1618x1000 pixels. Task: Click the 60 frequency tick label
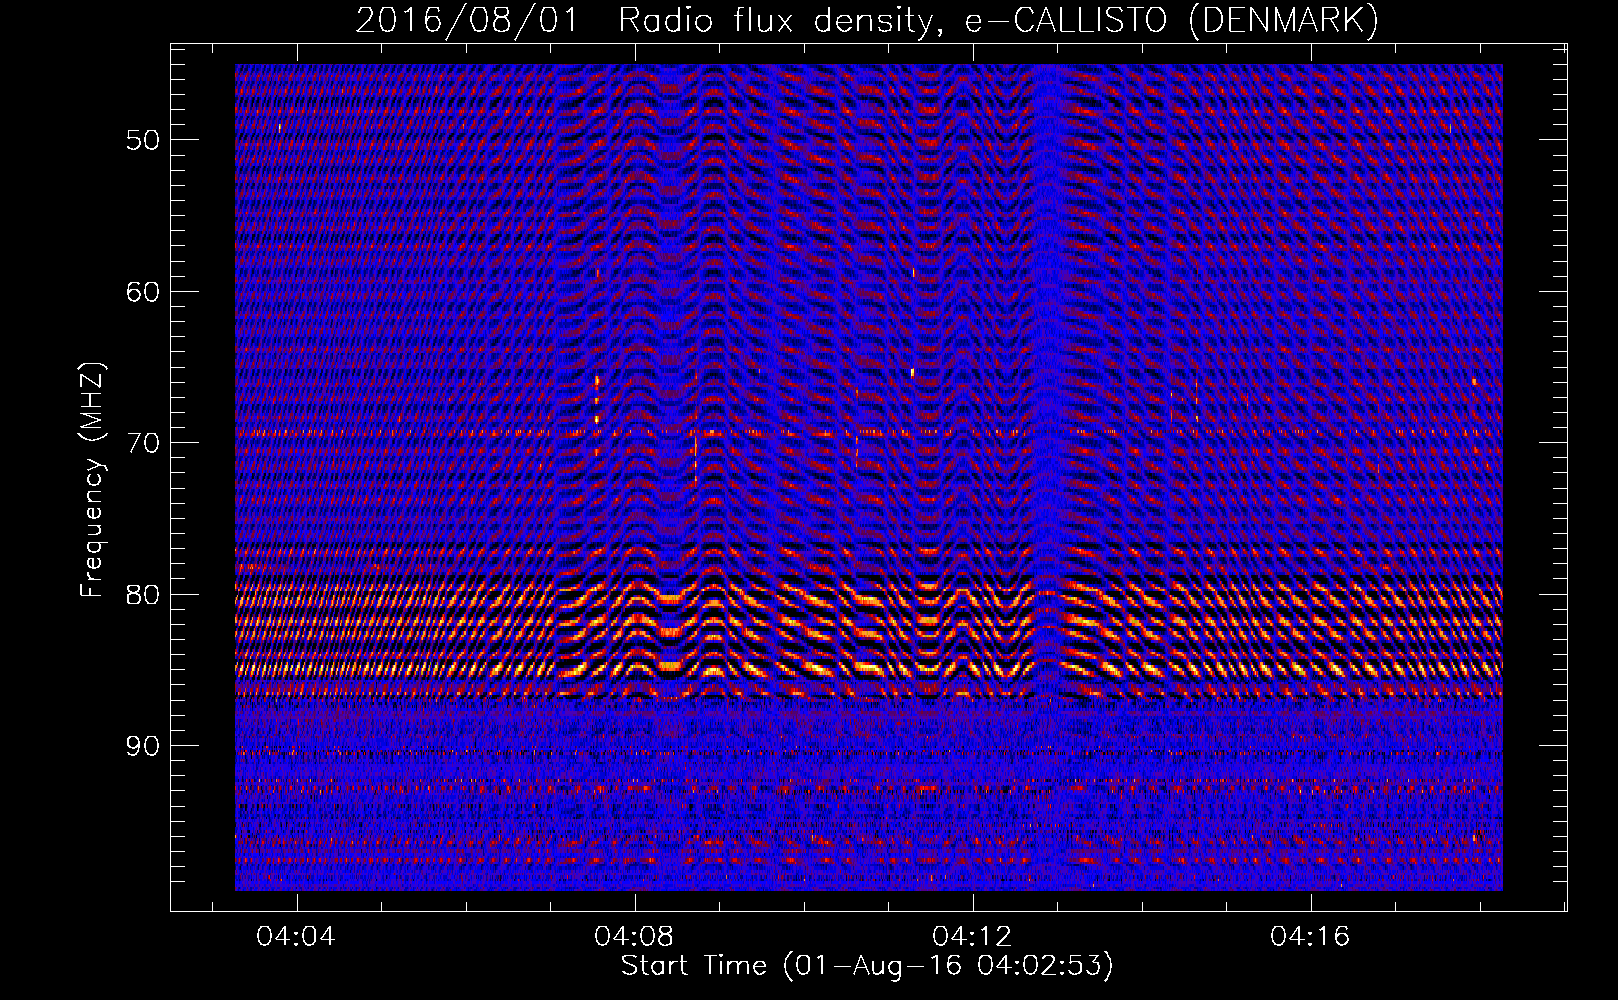143,292
